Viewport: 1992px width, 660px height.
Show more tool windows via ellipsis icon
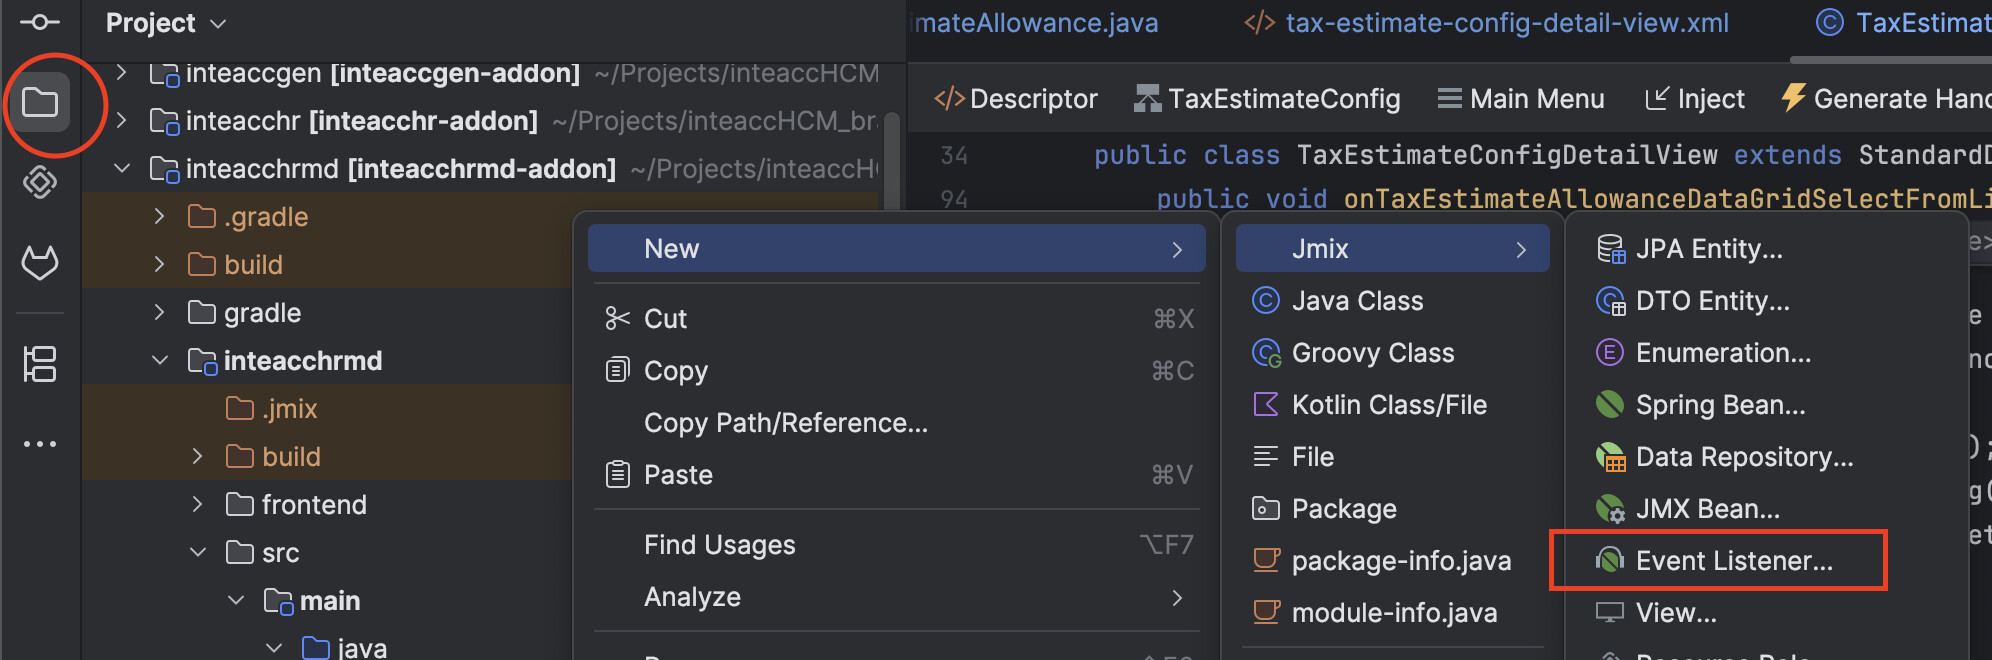coord(40,444)
